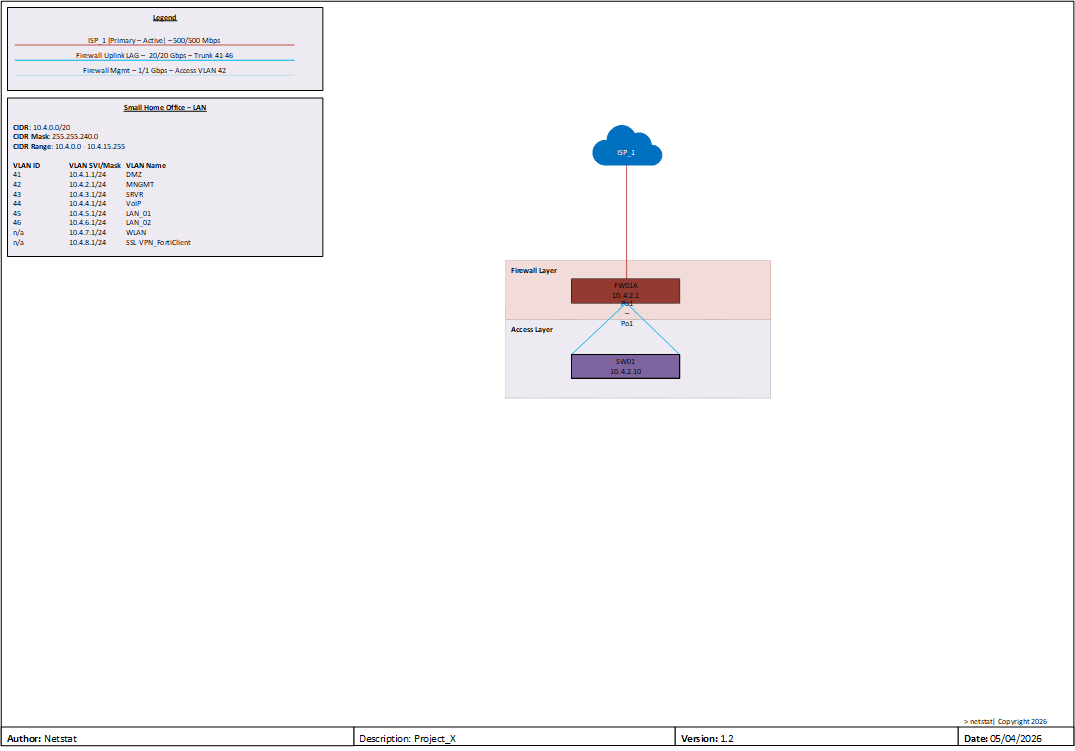This screenshot has height=751, width=1075.
Task: Click the "Access Layer" label
Action: click(x=531, y=329)
